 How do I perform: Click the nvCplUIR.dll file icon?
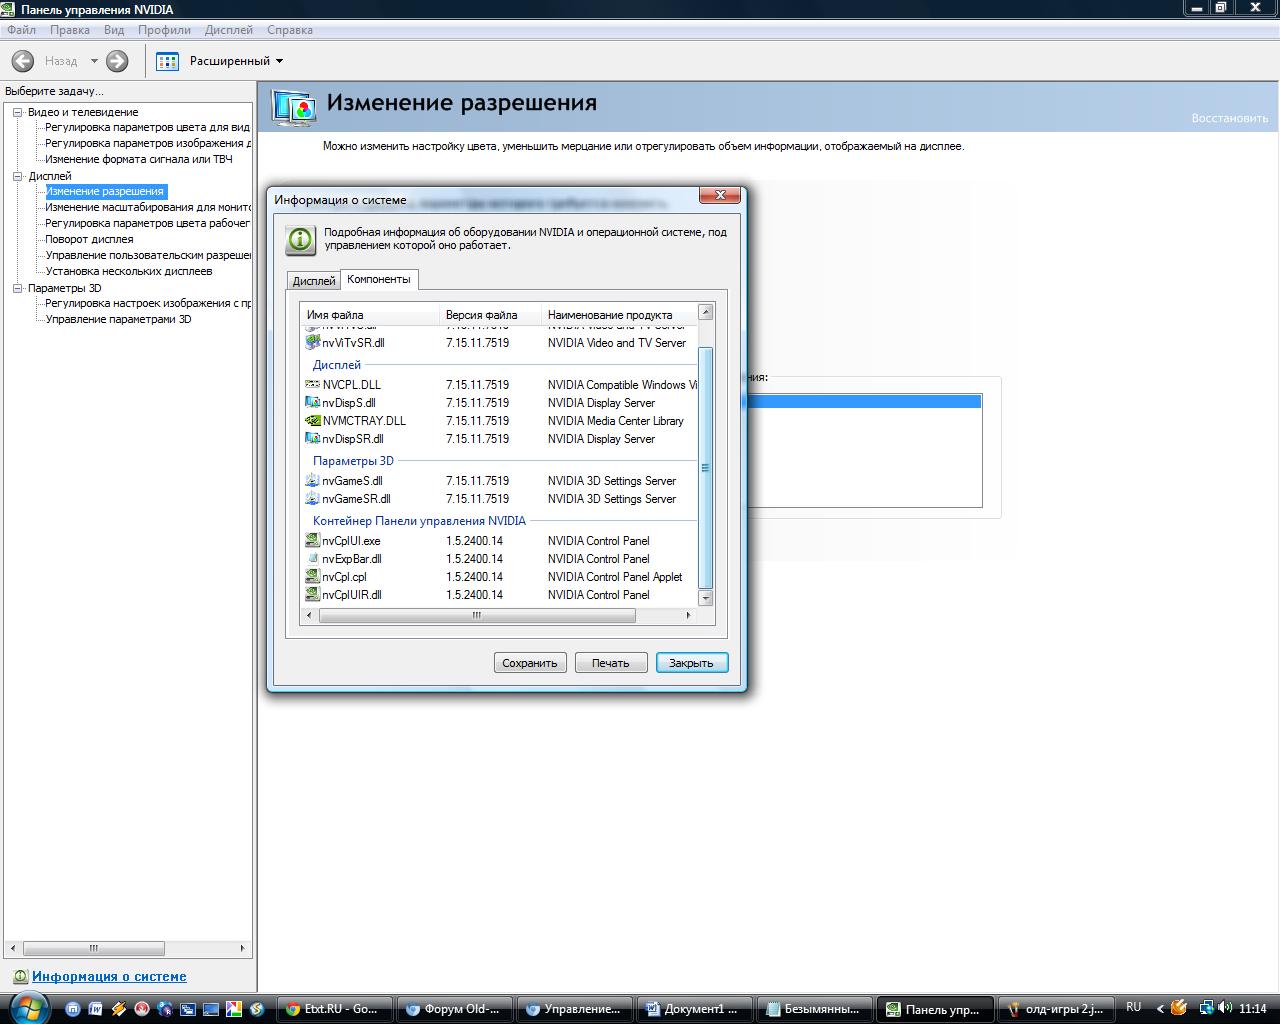312,594
